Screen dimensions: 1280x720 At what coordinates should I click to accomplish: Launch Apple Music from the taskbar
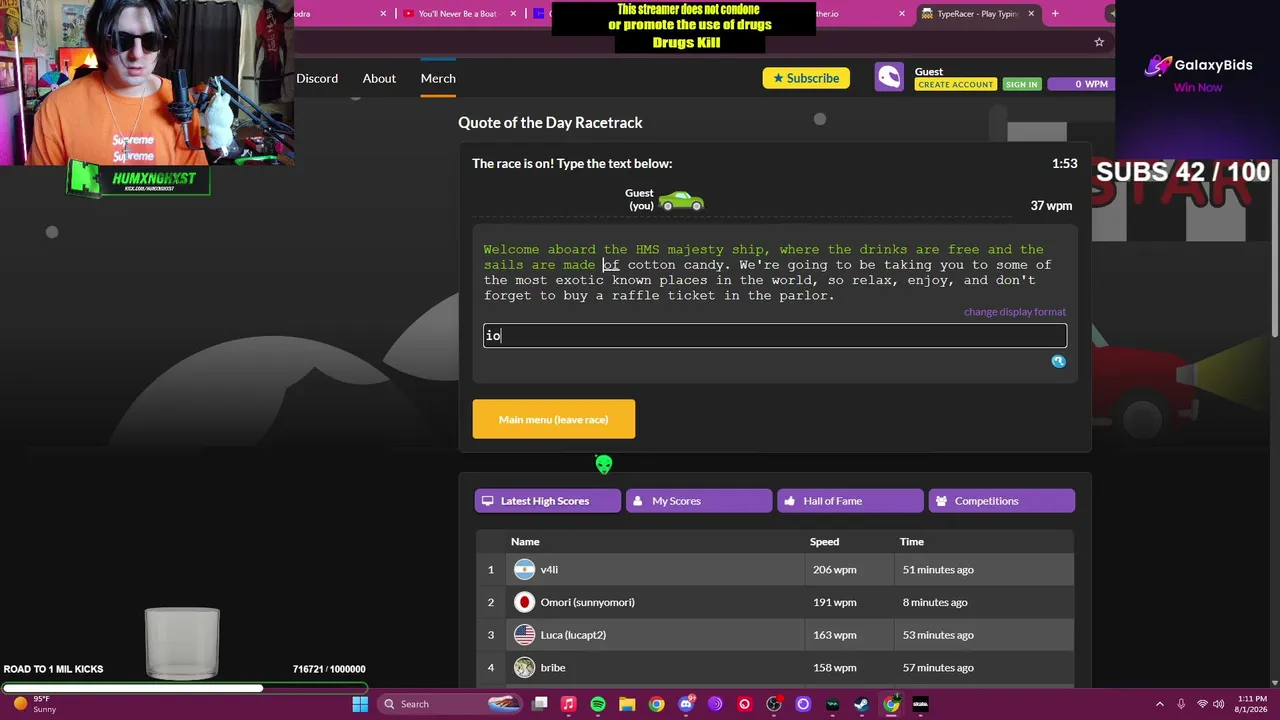[569, 704]
